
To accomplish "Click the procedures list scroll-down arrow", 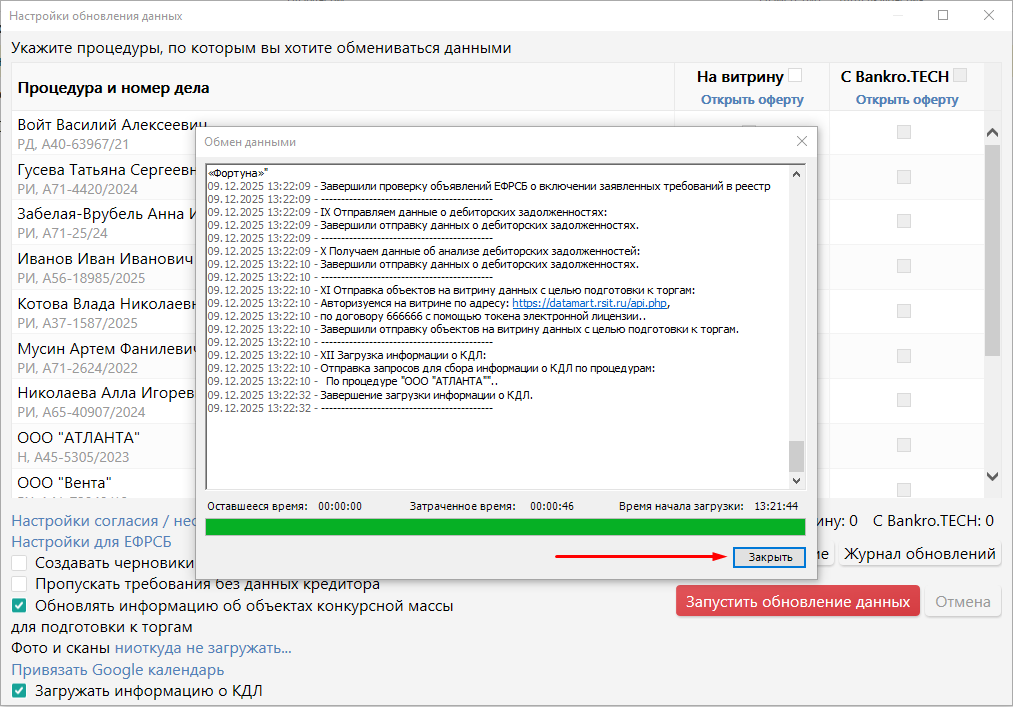I will tap(993, 476).
